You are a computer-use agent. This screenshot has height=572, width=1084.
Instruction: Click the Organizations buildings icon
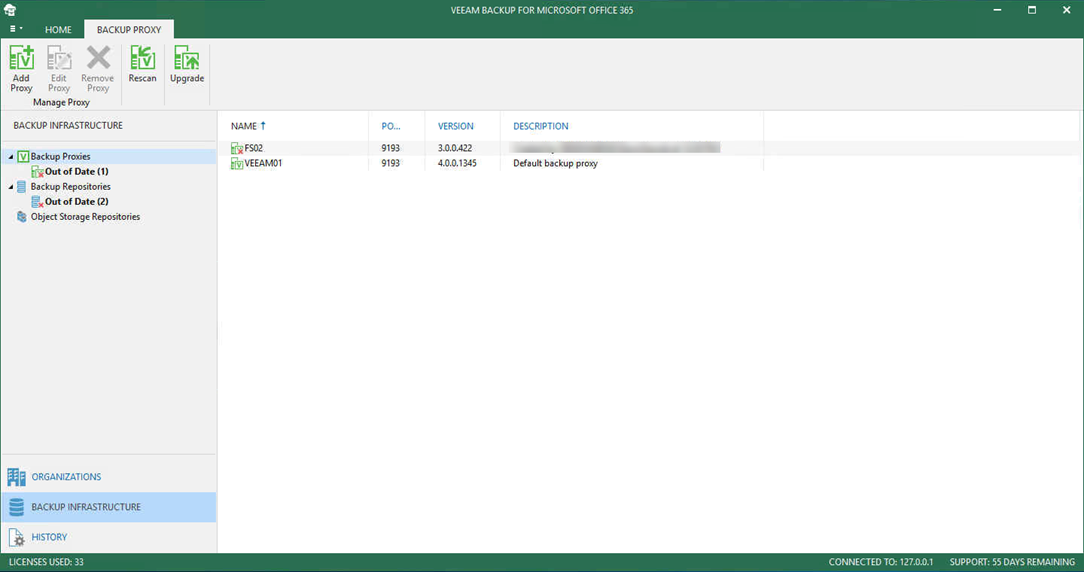point(17,477)
